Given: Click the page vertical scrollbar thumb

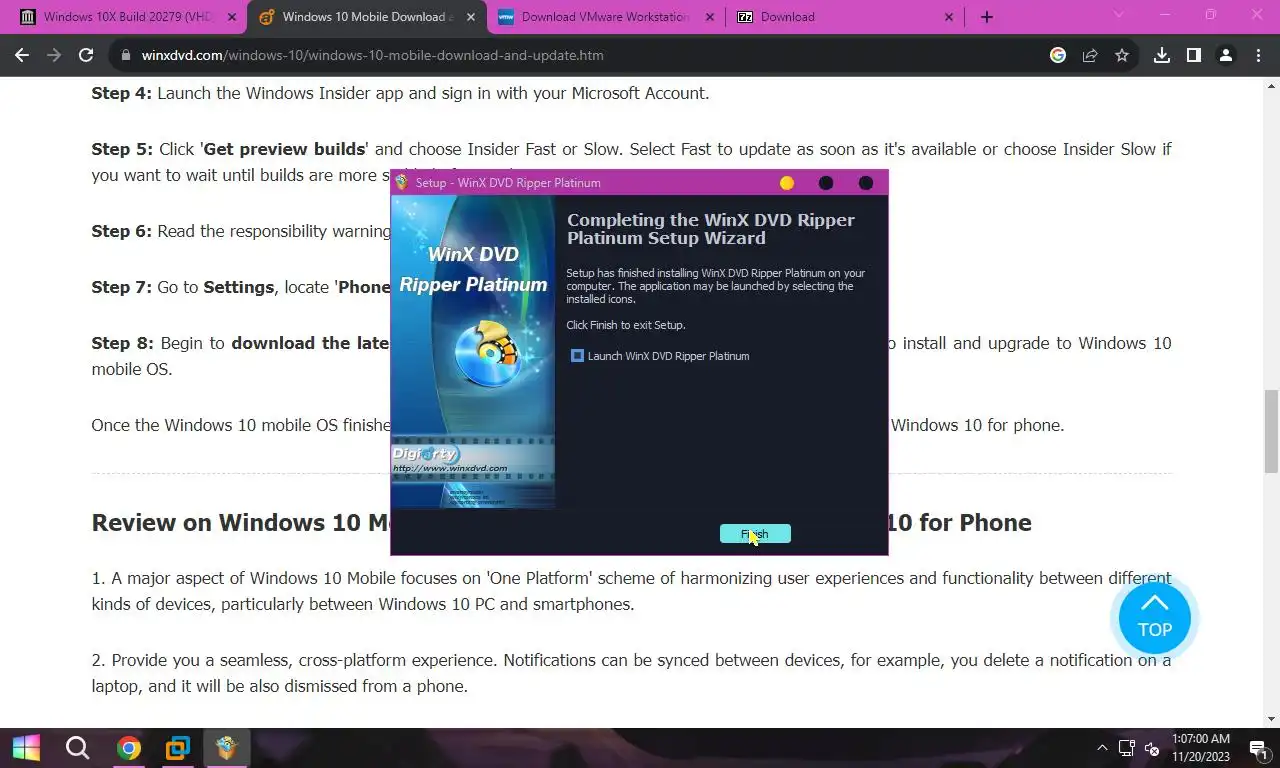Looking at the screenshot, I should coord(1271,431).
